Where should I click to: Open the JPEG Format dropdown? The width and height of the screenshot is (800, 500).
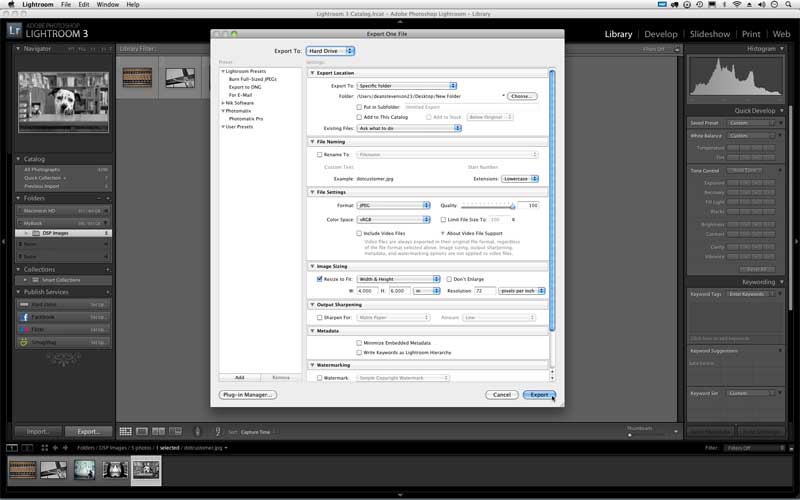tap(393, 205)
